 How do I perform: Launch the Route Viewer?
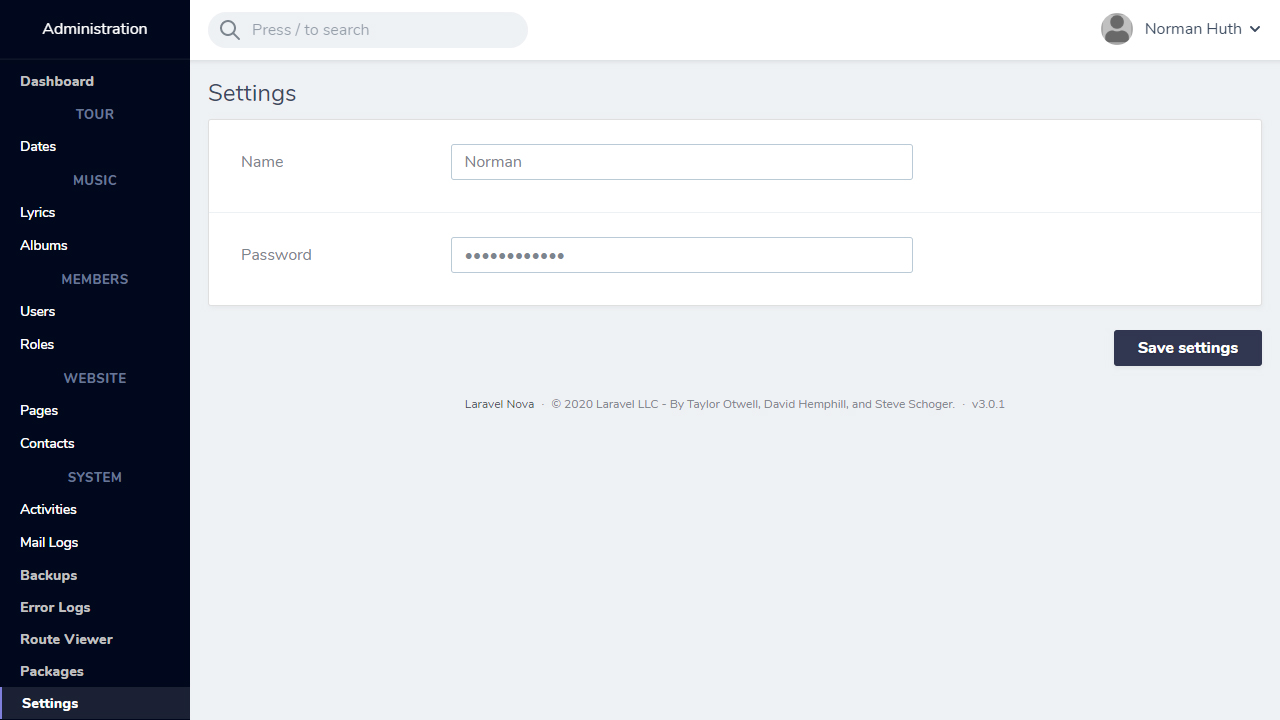66,639
